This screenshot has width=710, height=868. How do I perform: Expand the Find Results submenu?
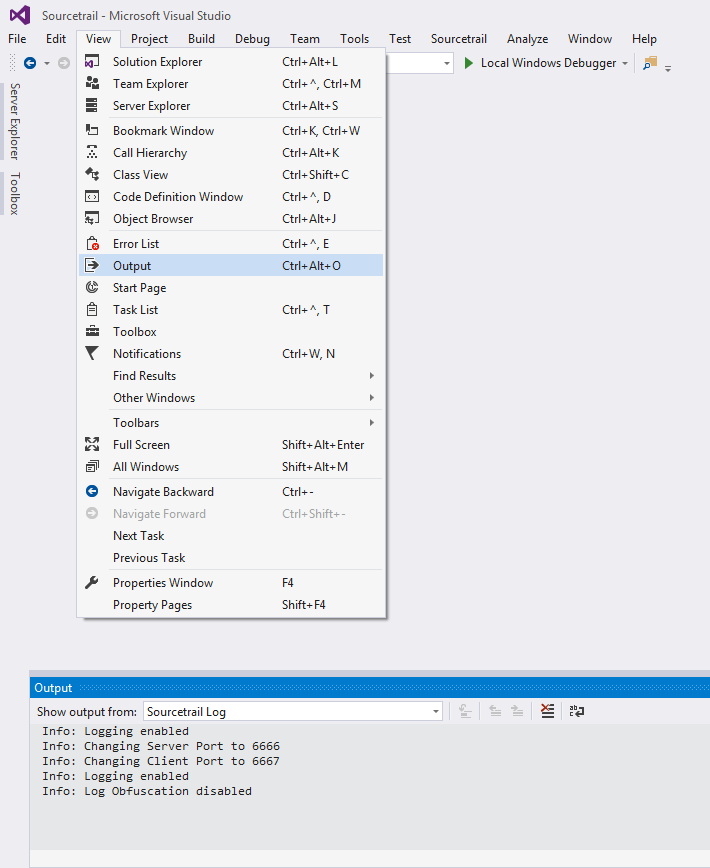371,375
